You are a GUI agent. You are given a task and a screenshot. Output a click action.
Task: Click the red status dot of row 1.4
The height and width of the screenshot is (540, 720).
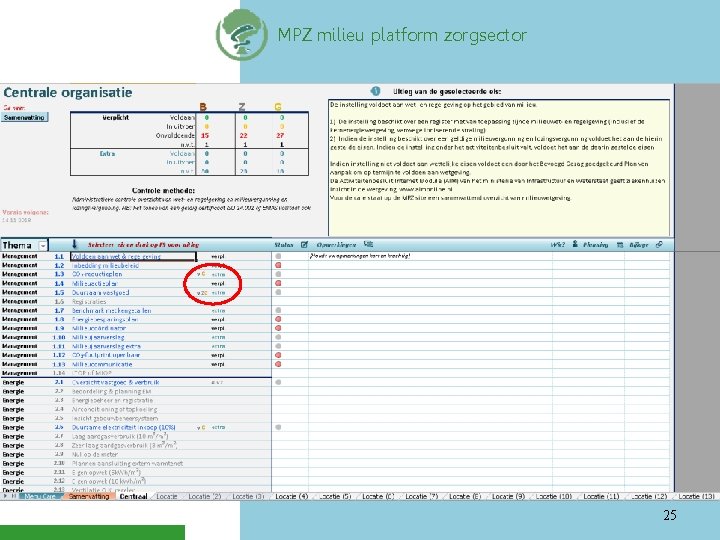pyautogui.click(x=278, y=283)
